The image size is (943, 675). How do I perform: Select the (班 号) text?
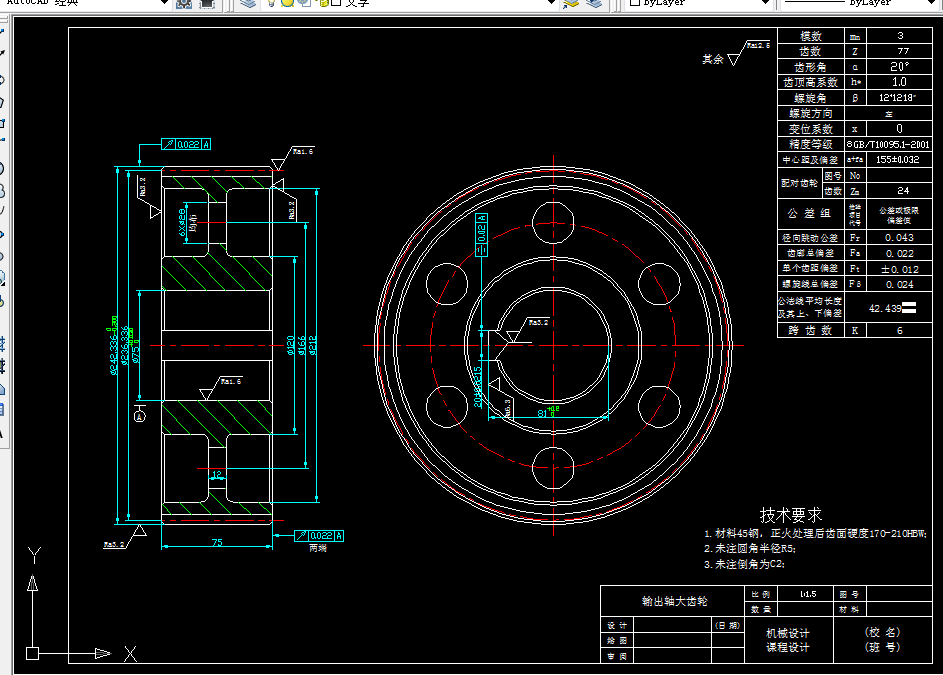(882, 647)
